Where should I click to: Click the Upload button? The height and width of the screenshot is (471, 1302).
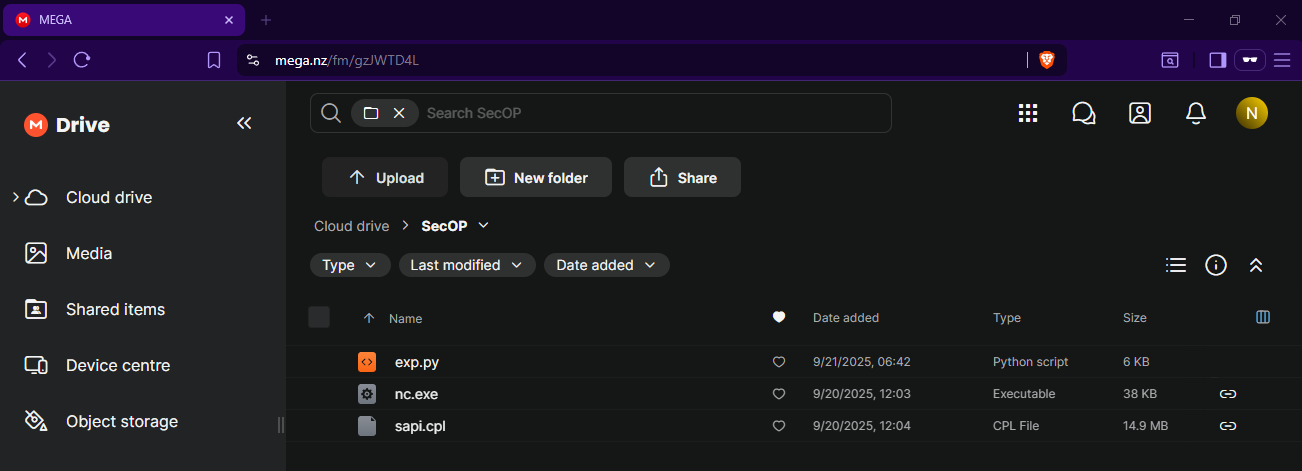[x=385, y=177]
